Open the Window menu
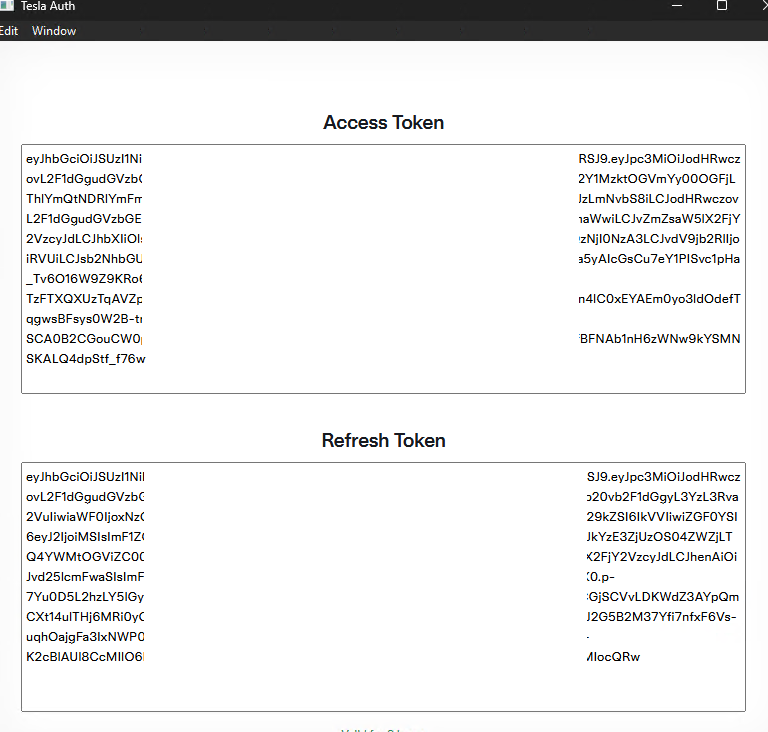Image resolution: width=768 pixels, height=732 pixels. coord(54,31)
